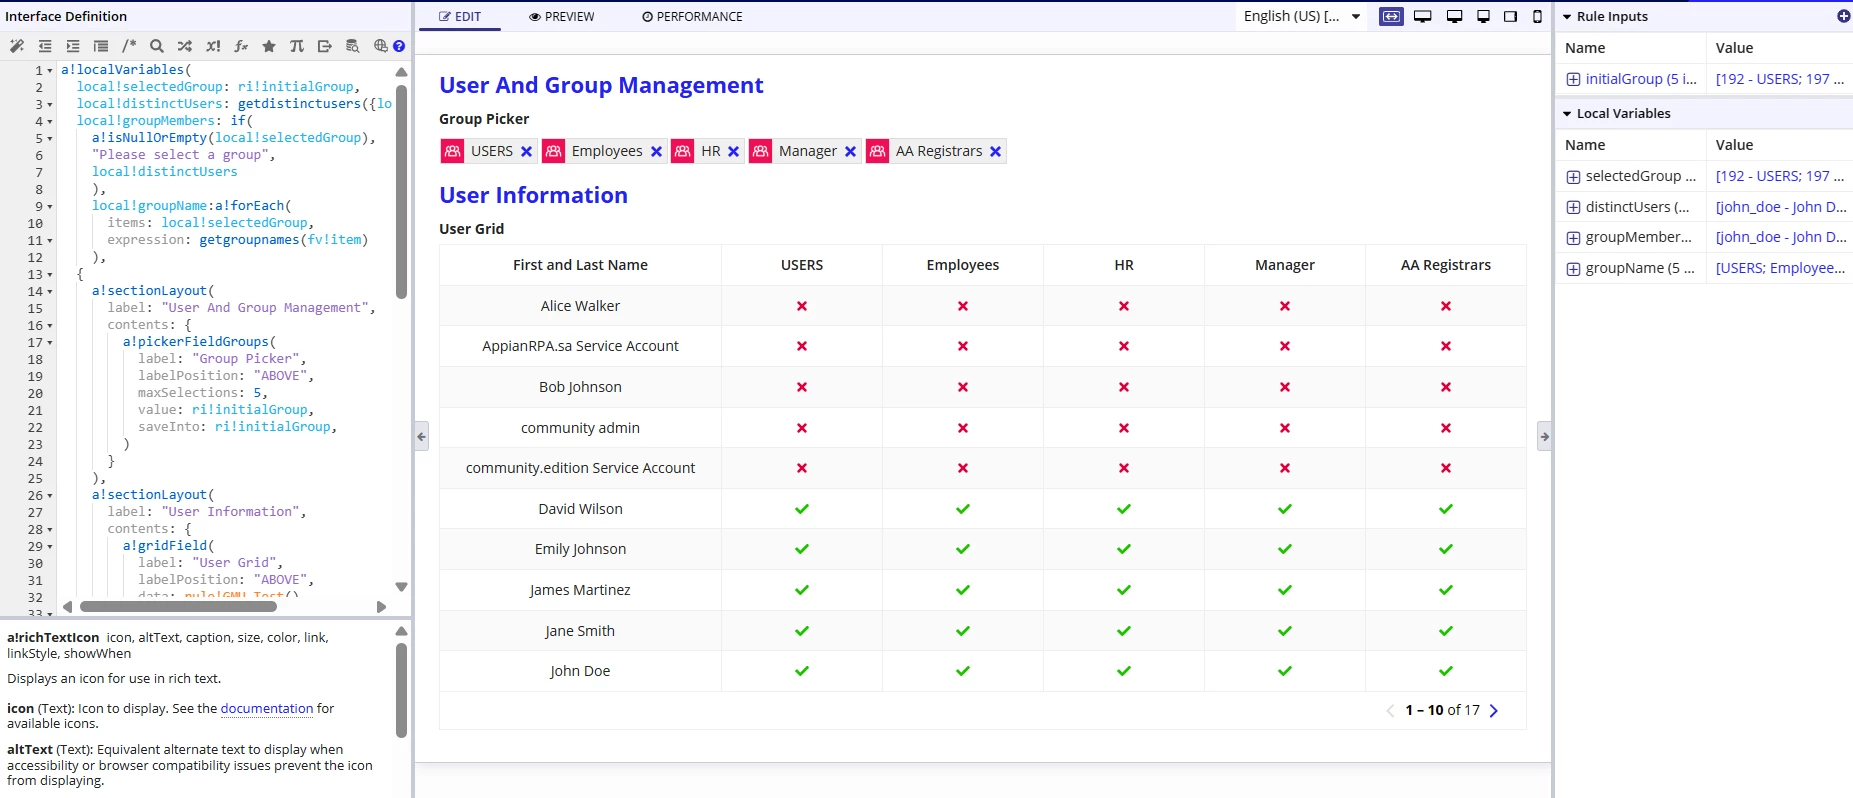Go to next page of User Grid

[x=1494, y=711]
